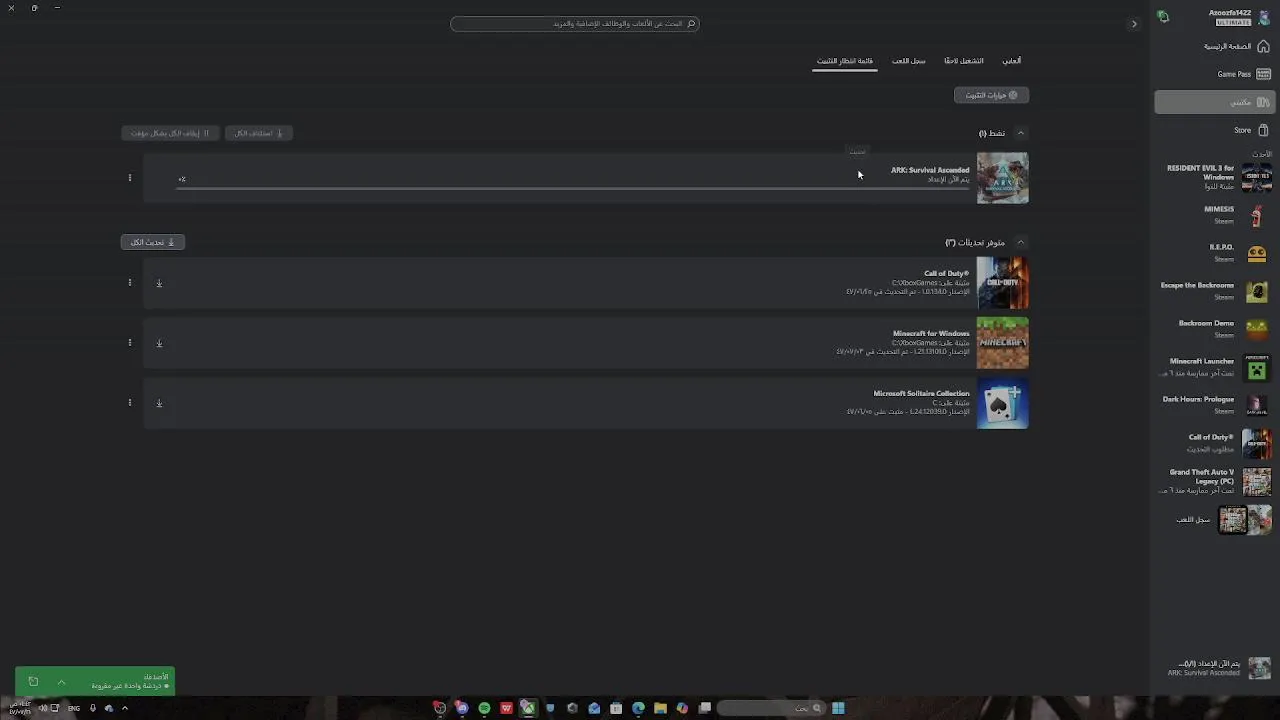Click the search field for games and add-ons
Image resolution: width=1280 pixels, height=720 pixels.
pos(575,24)
